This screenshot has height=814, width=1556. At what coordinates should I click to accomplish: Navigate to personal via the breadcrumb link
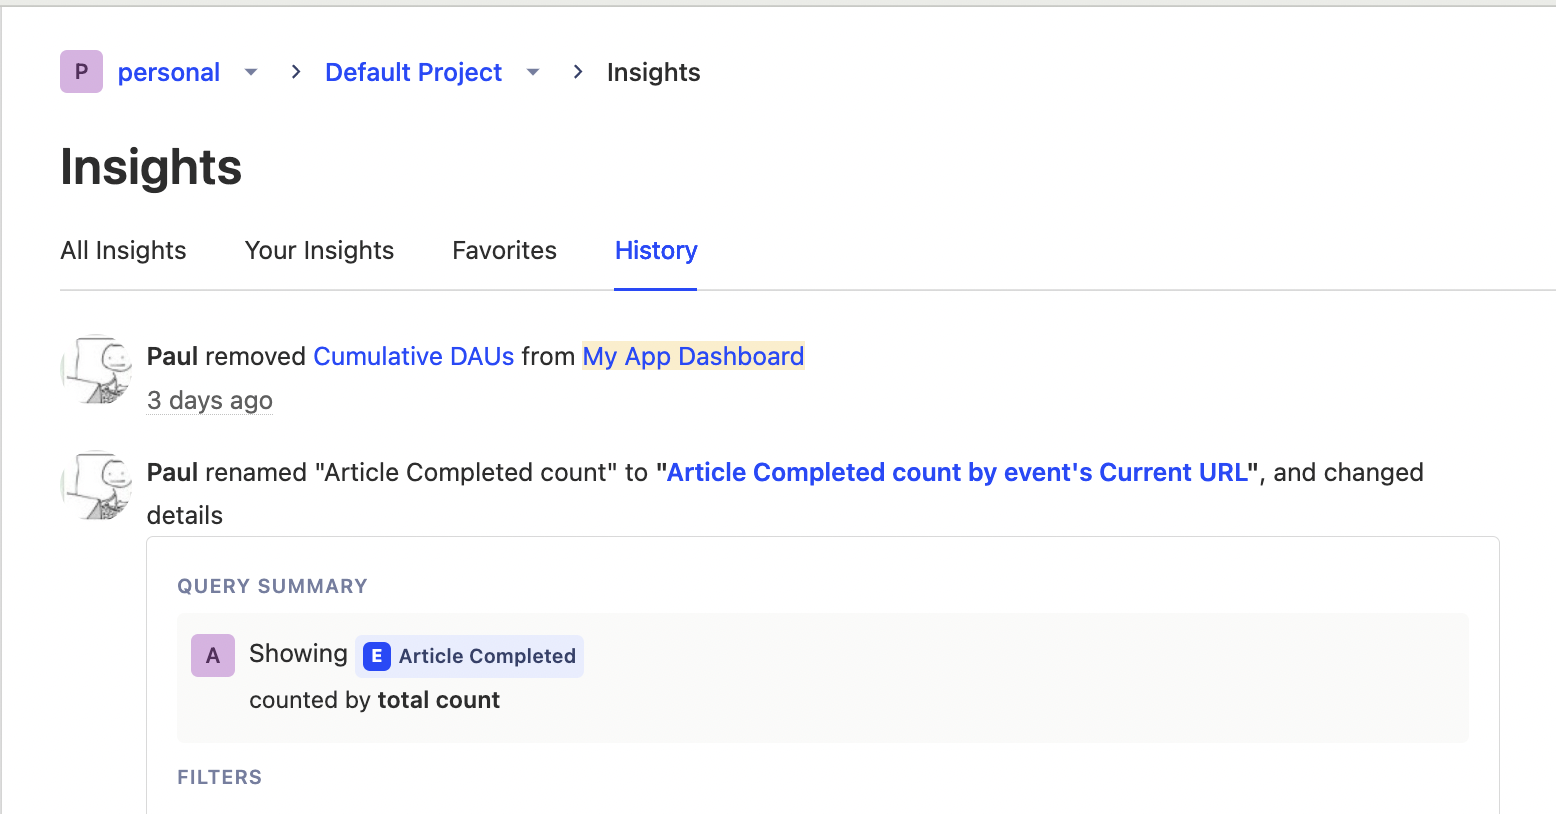(168, 71)
